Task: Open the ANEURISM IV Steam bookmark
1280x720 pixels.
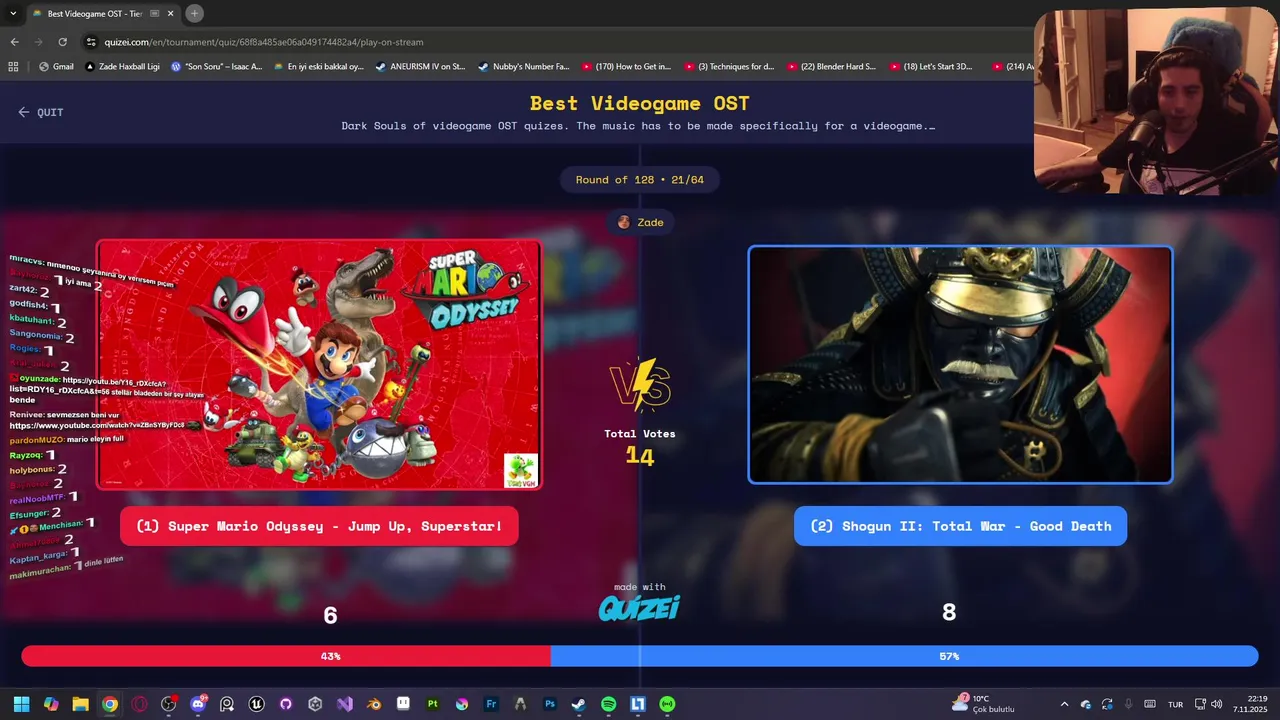Action: click(x=420, y=67)
